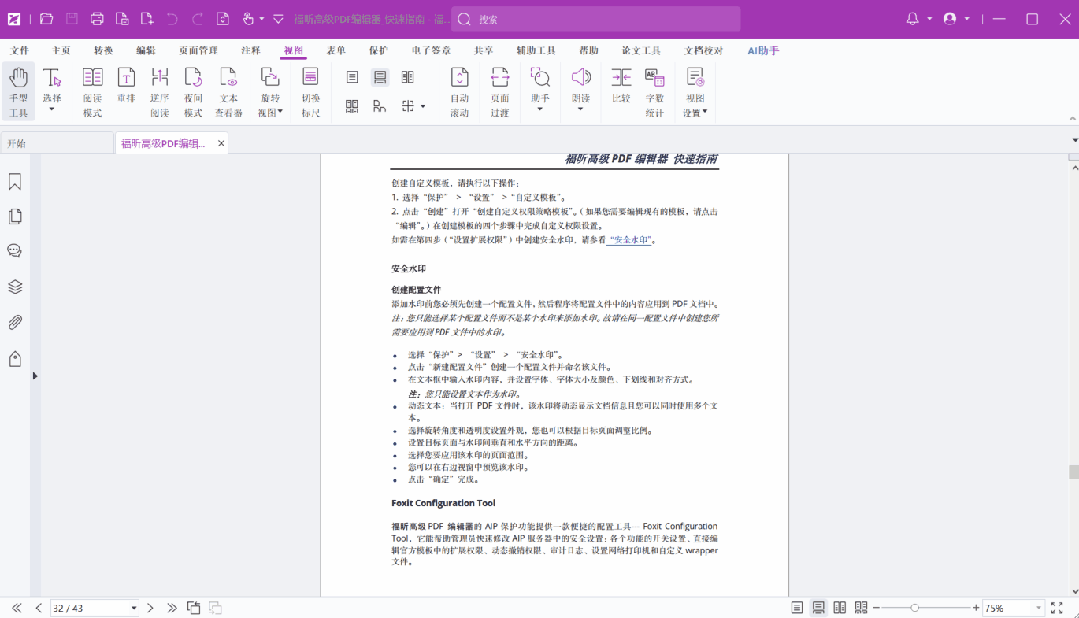
Task: Open the 文本查看器 text viewer
Action: [228, 92]
